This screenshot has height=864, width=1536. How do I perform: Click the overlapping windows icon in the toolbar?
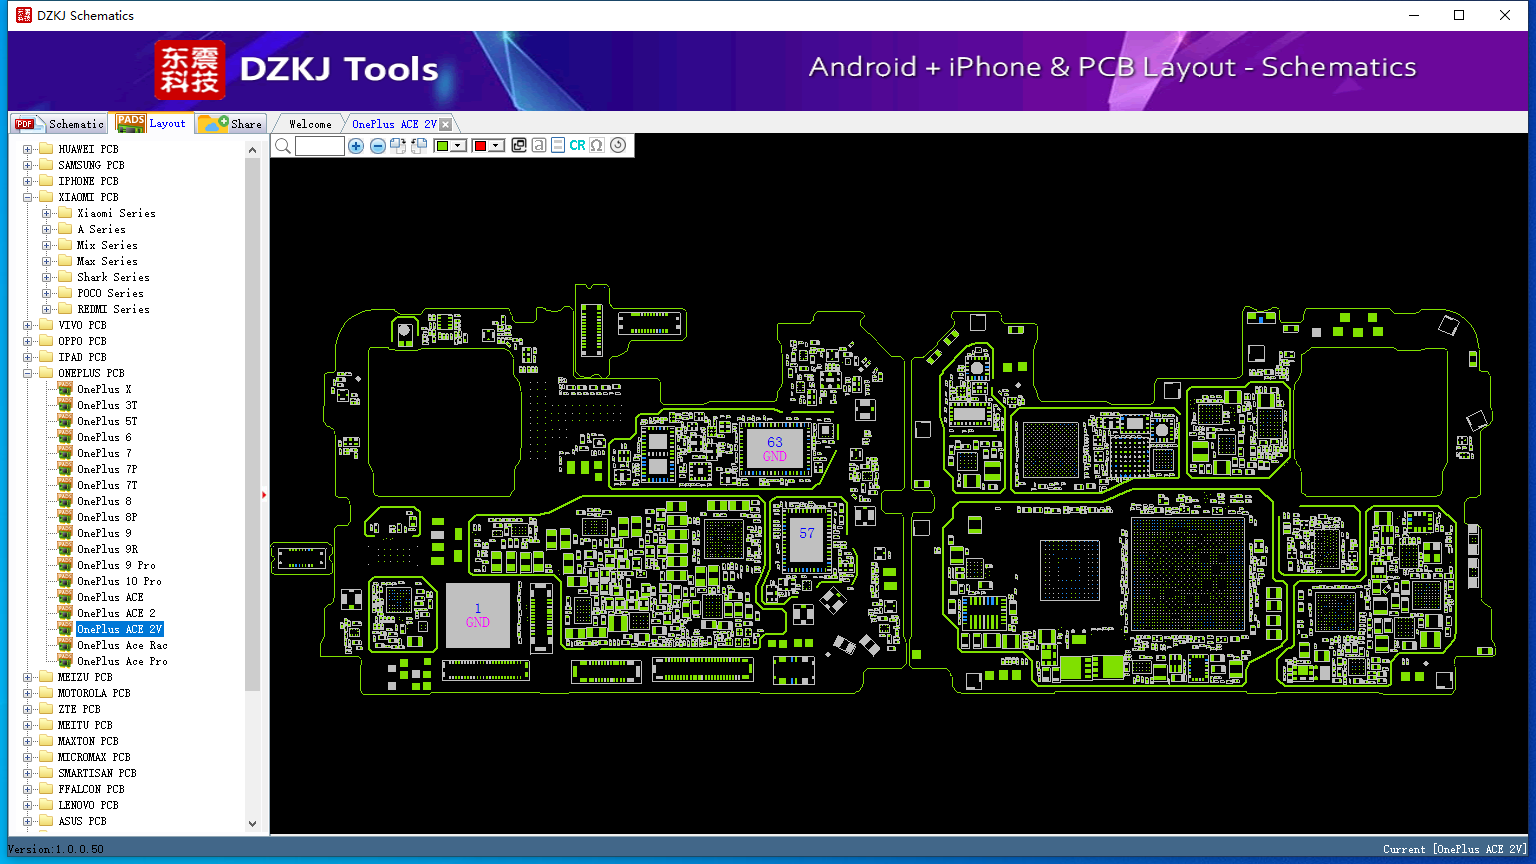(x=518, y=146)
